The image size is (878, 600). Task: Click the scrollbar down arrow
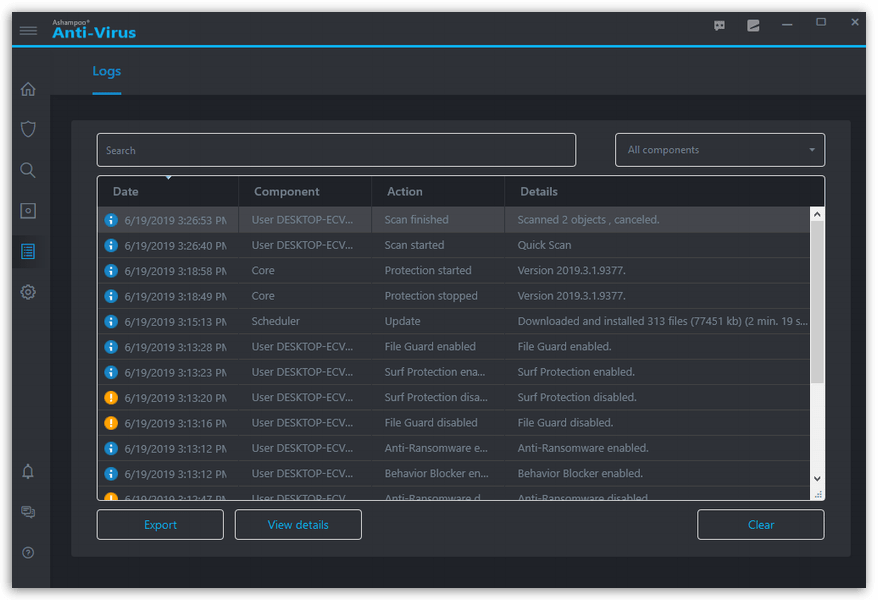816,478
